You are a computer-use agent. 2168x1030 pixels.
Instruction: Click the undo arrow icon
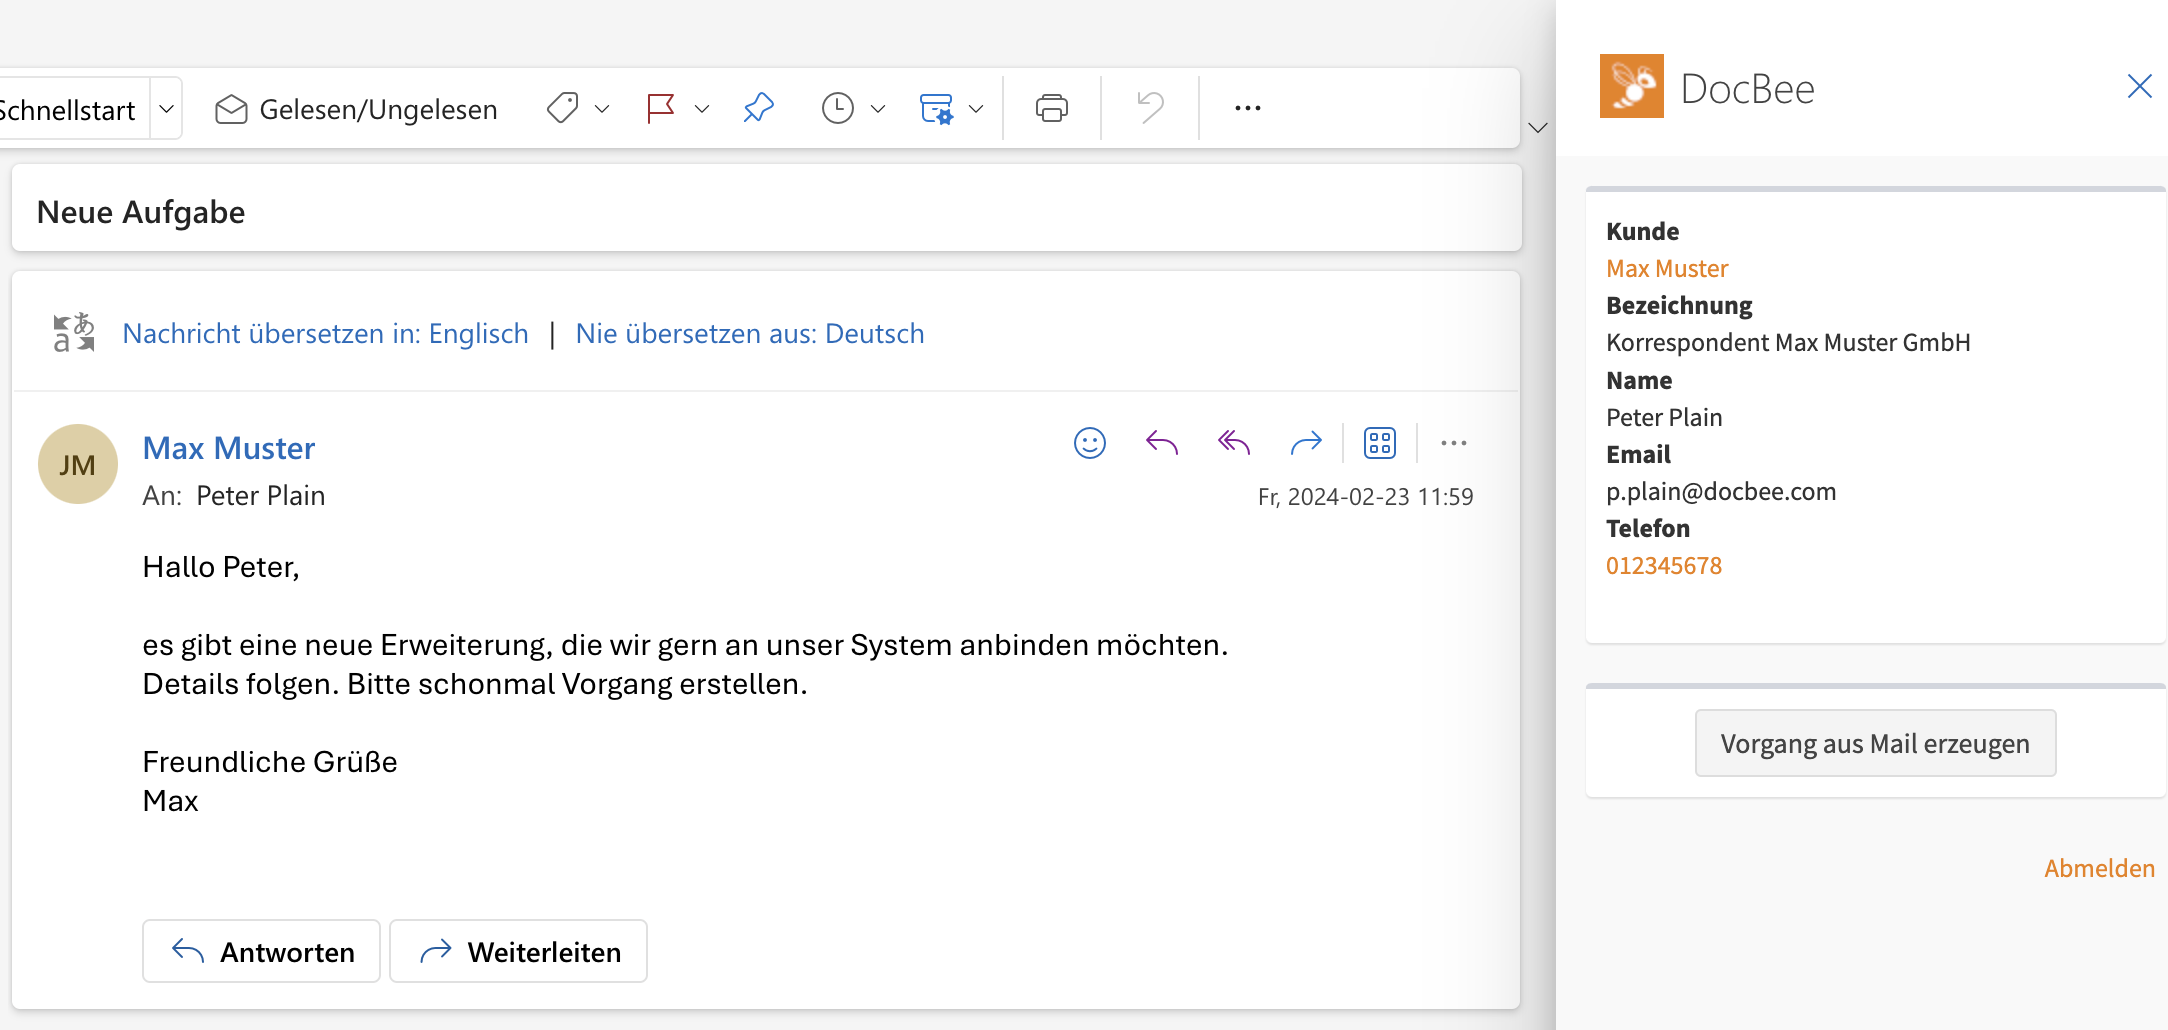tap(1150, 108)
